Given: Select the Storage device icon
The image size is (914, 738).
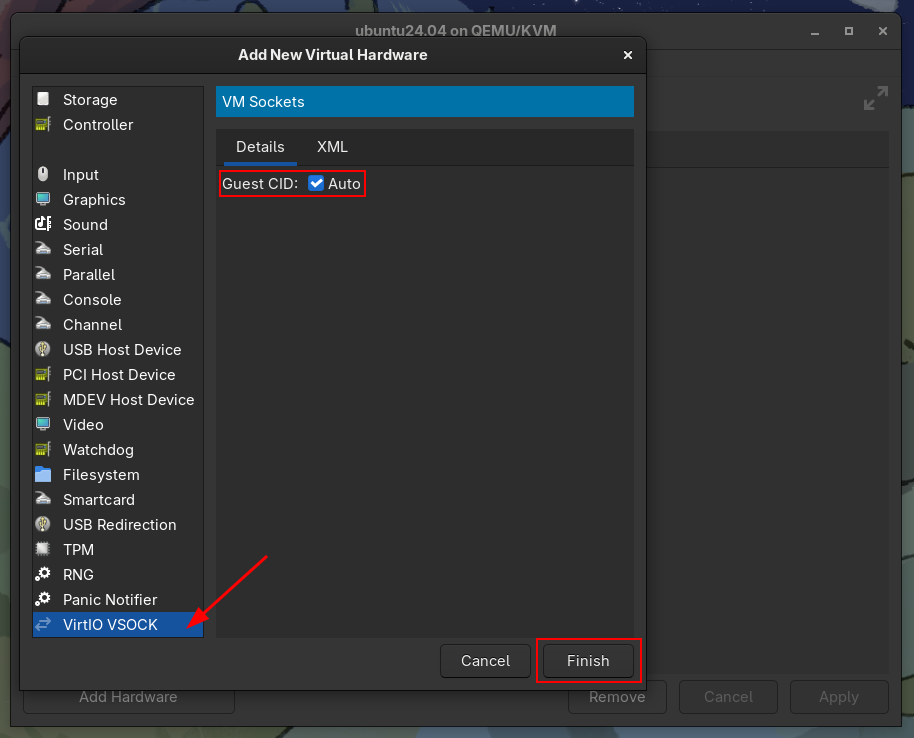Looking at the screenshot, I should (44, 100).
